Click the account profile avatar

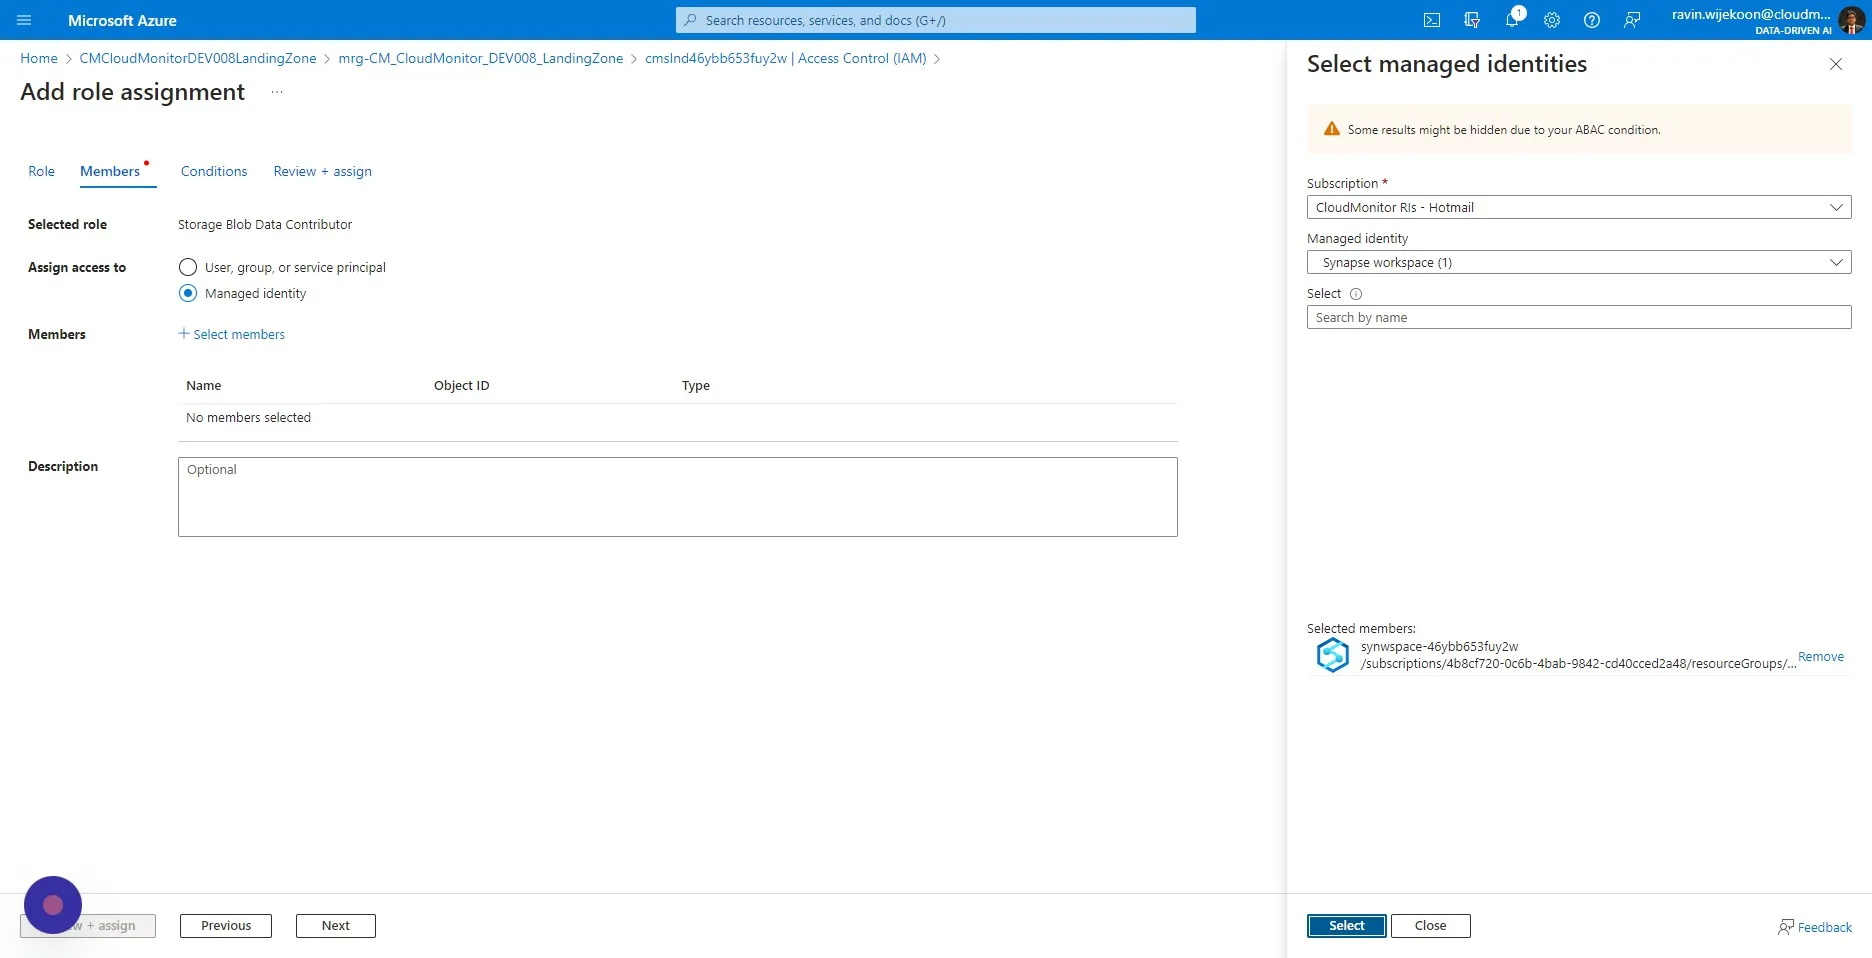click(x=1851, y=20)
